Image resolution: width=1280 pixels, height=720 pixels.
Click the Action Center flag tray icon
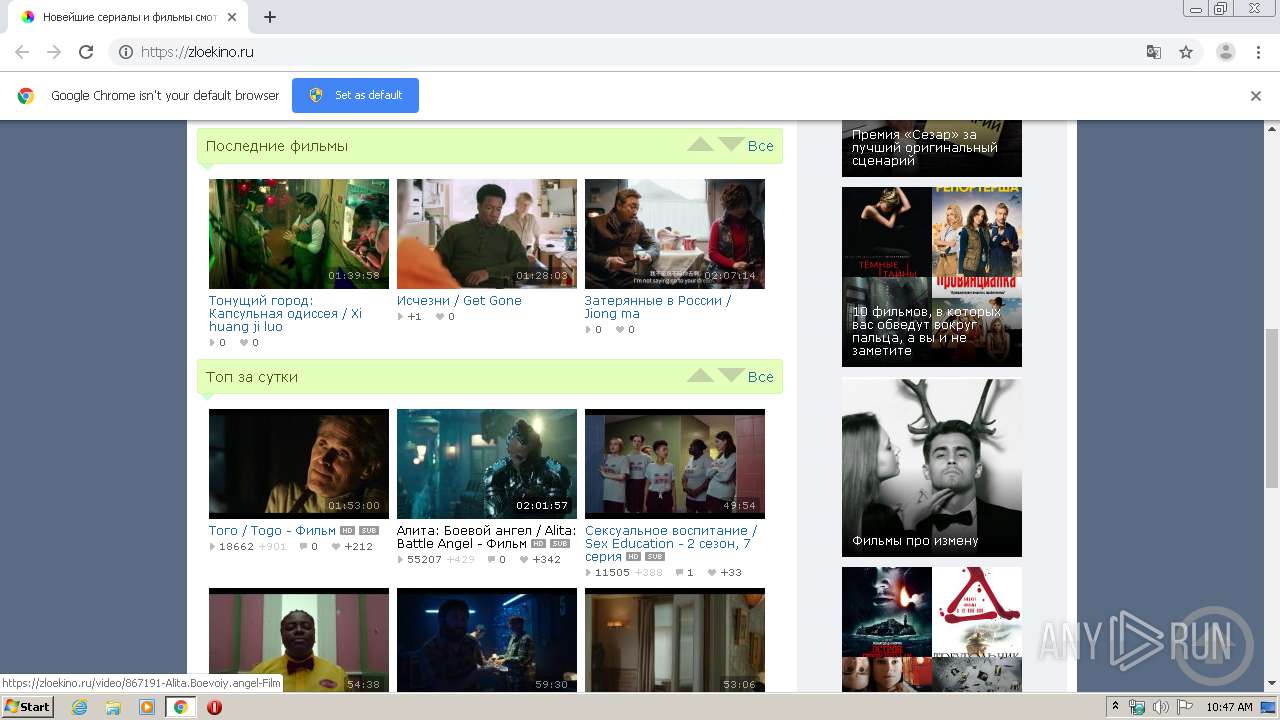point(1184,707)
